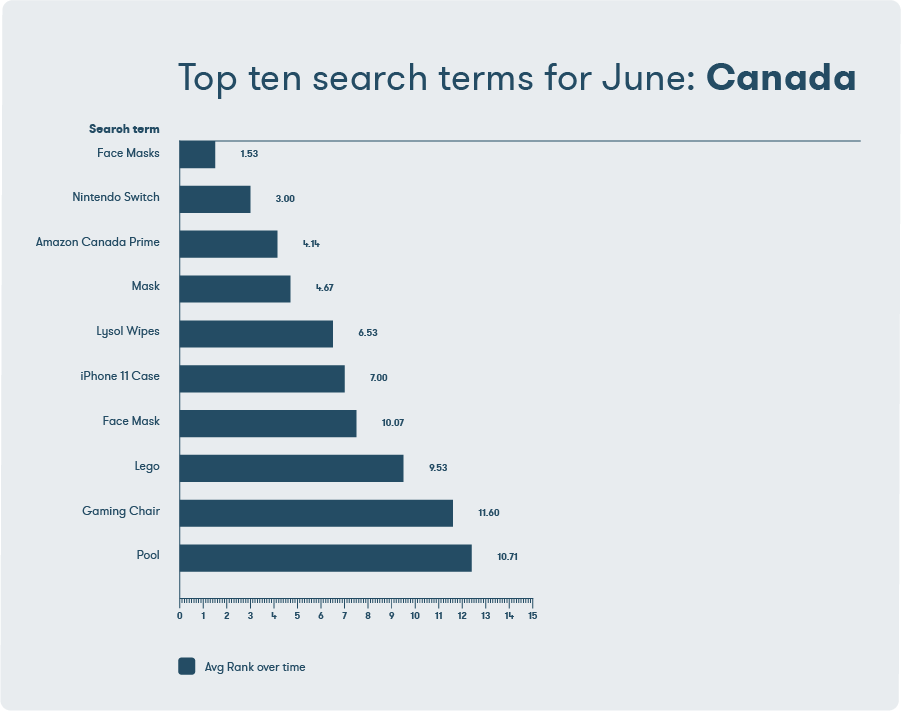Click the Amazon Canada Prime bar
This screenshot has width=901, height=711.
tap(228, 244)
